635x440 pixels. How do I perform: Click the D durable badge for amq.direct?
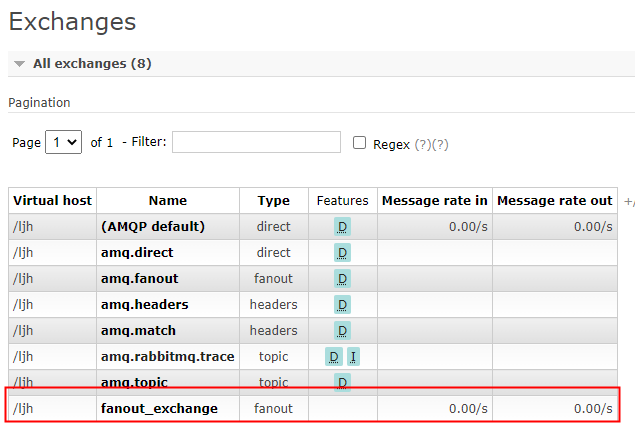coord(342,253)
